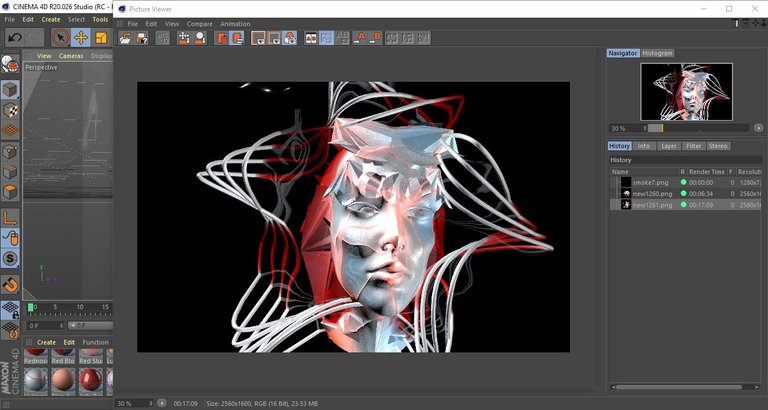
Task: Select Model mode cube icon in Cinema 4D
Action: click(x=10, y=90)
